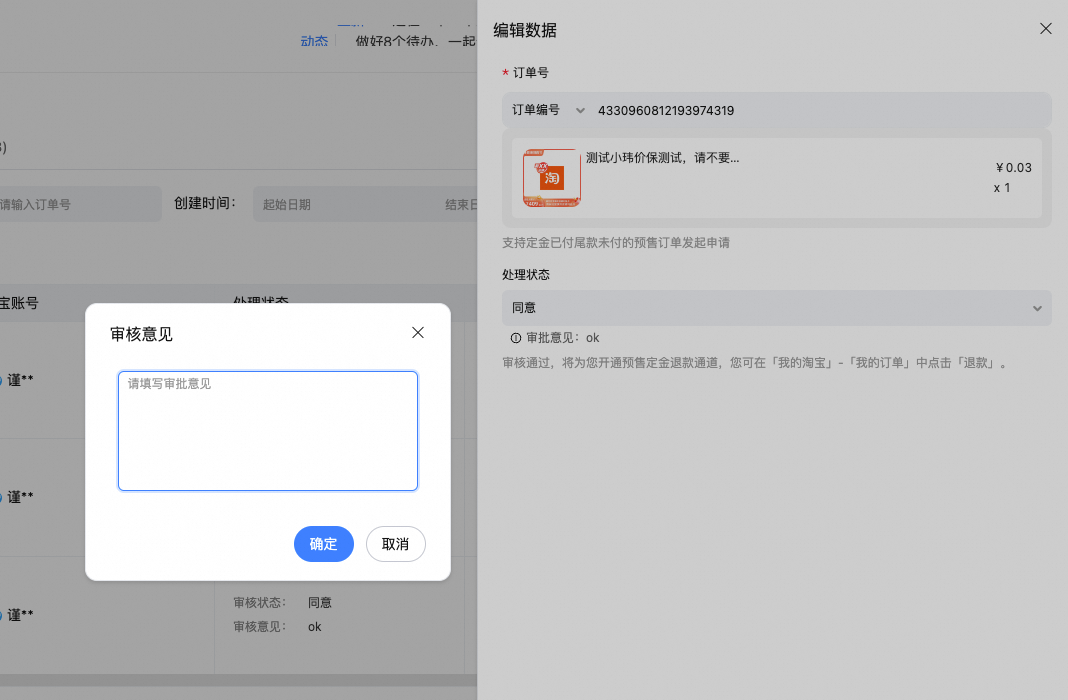Close the 编辑数据 side panel
The width and height of the screenshot is (1068, 700).
click(x=1045, y=29)
